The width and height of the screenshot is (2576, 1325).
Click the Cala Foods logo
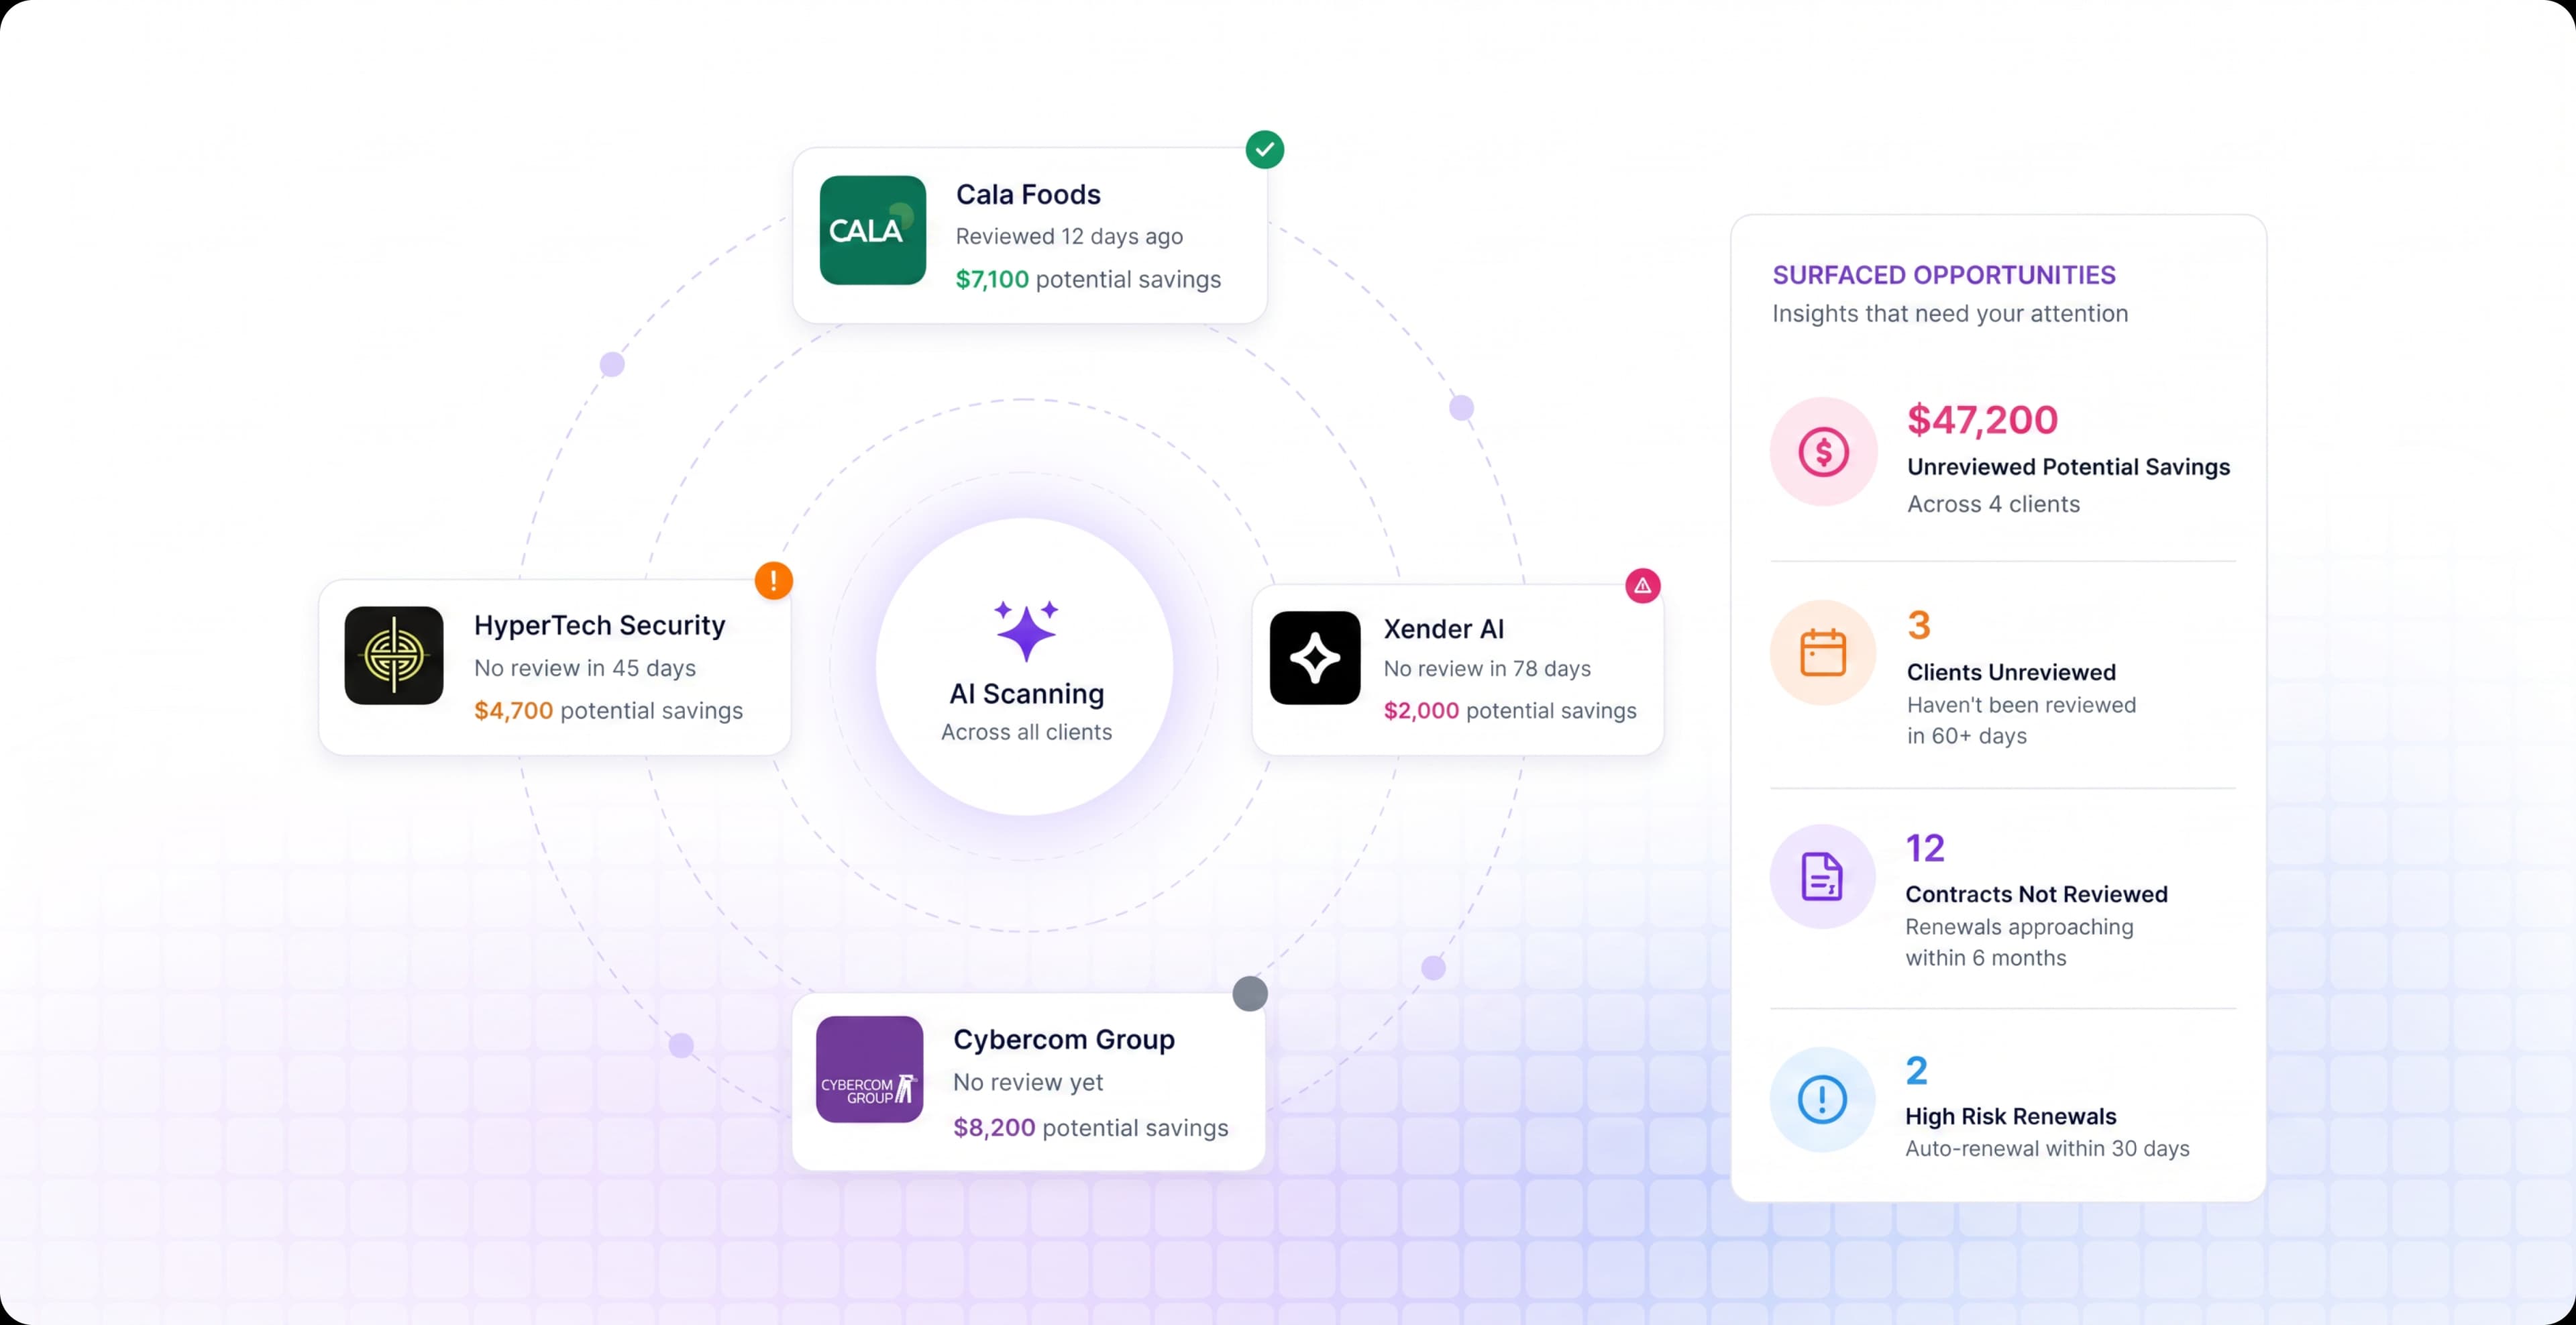pos(872,230)
